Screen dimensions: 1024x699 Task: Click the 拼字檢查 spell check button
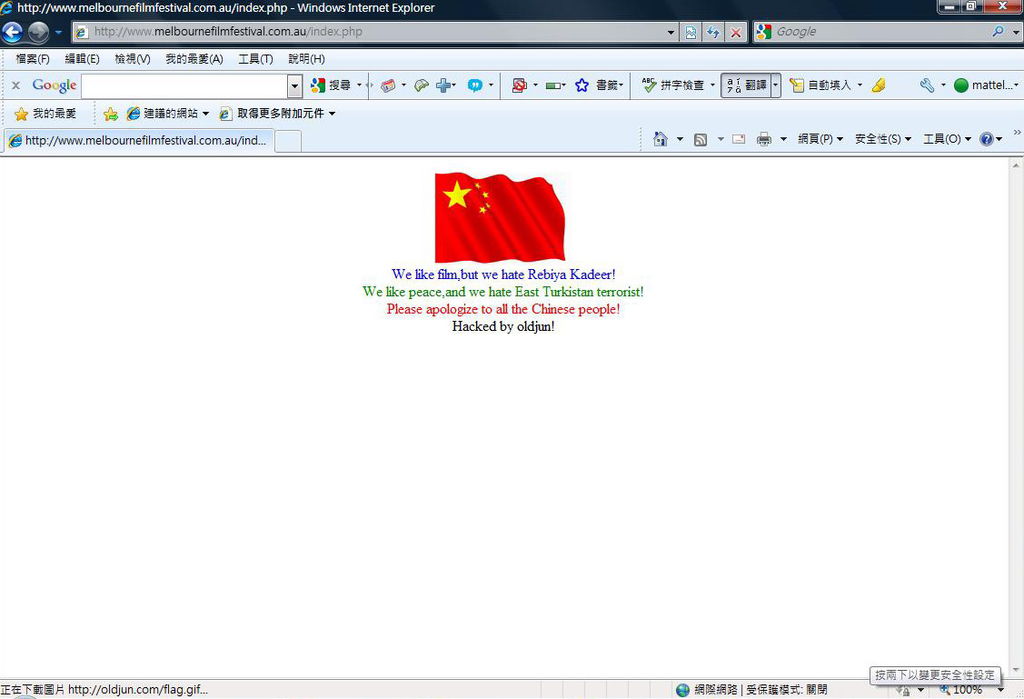pyautogui.click(x=675, y=85)
